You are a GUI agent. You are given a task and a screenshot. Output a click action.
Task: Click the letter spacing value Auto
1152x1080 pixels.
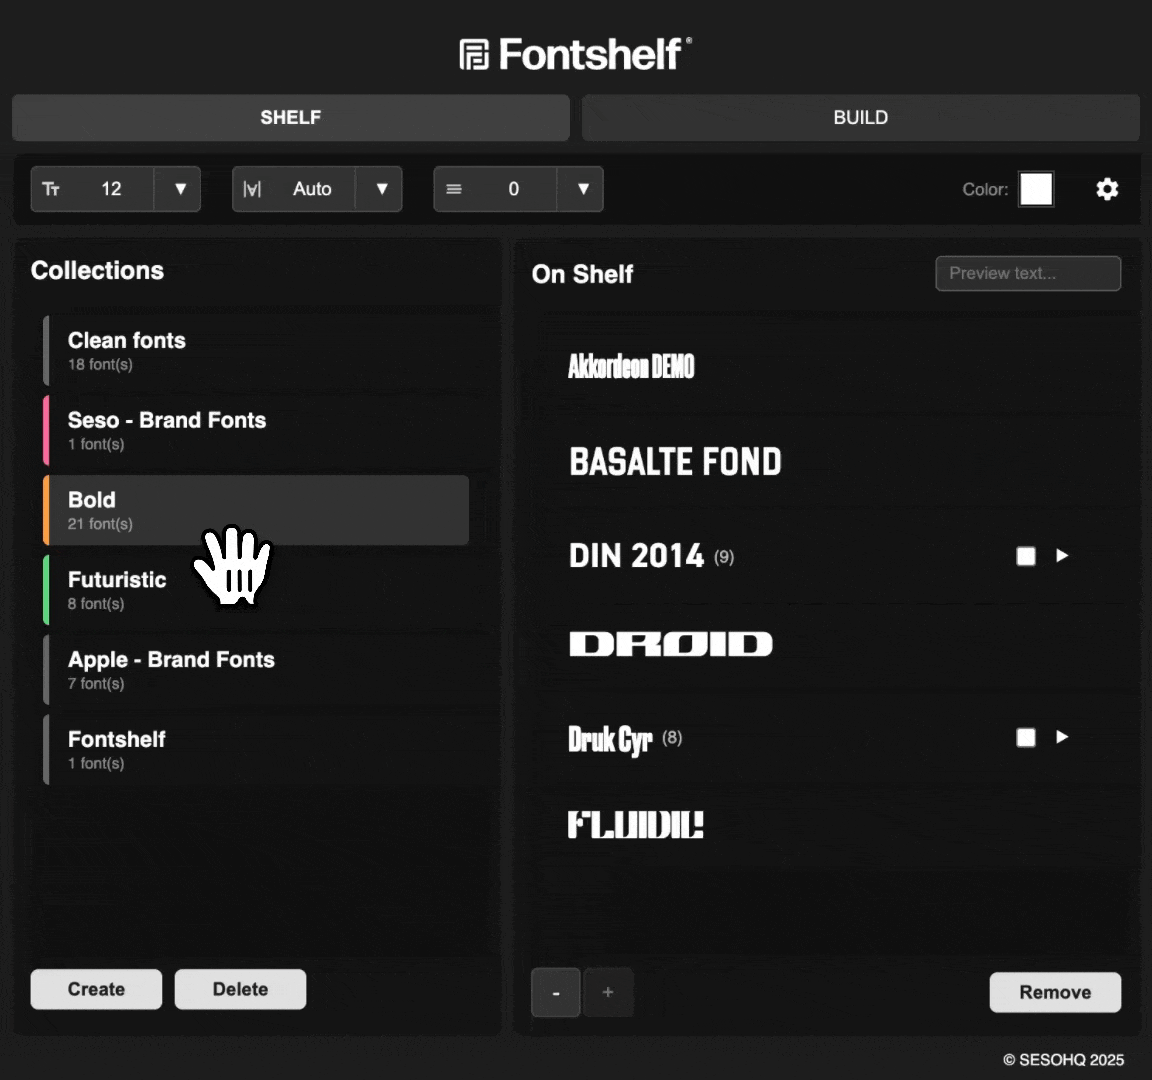pyautogui.click(x=312, y=189)
